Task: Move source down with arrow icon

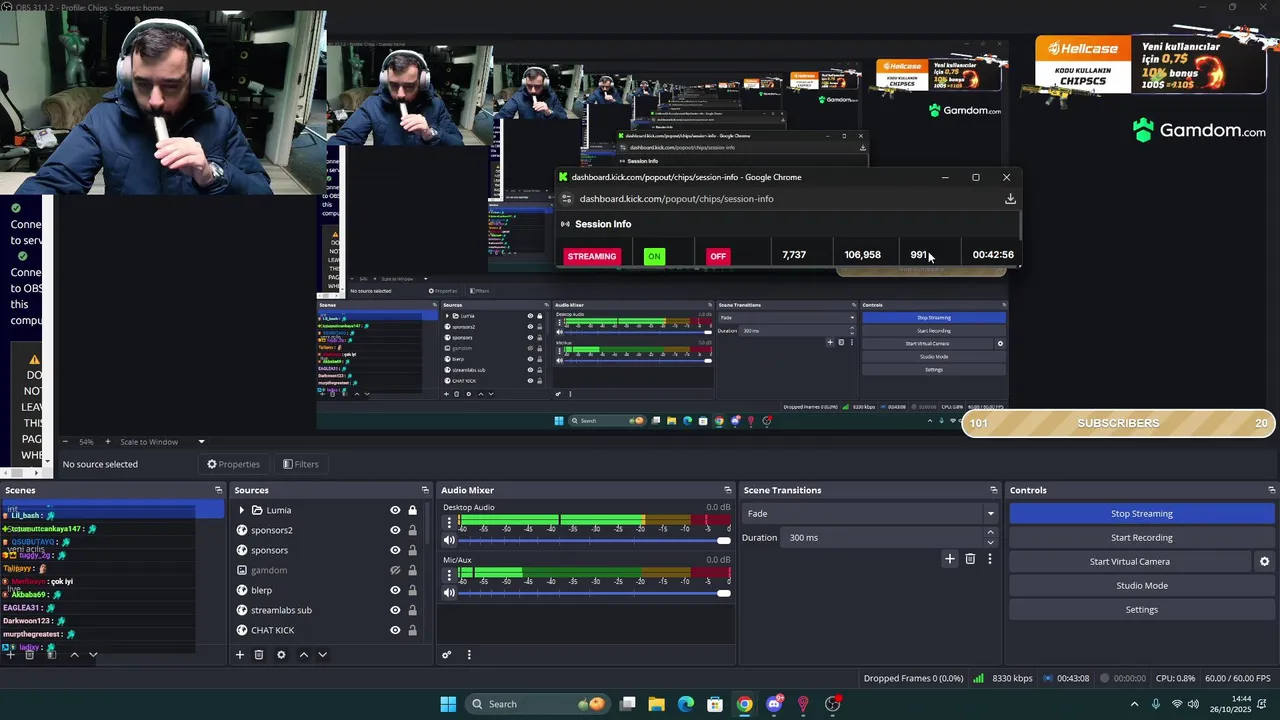Action: (x=322, y=654)
